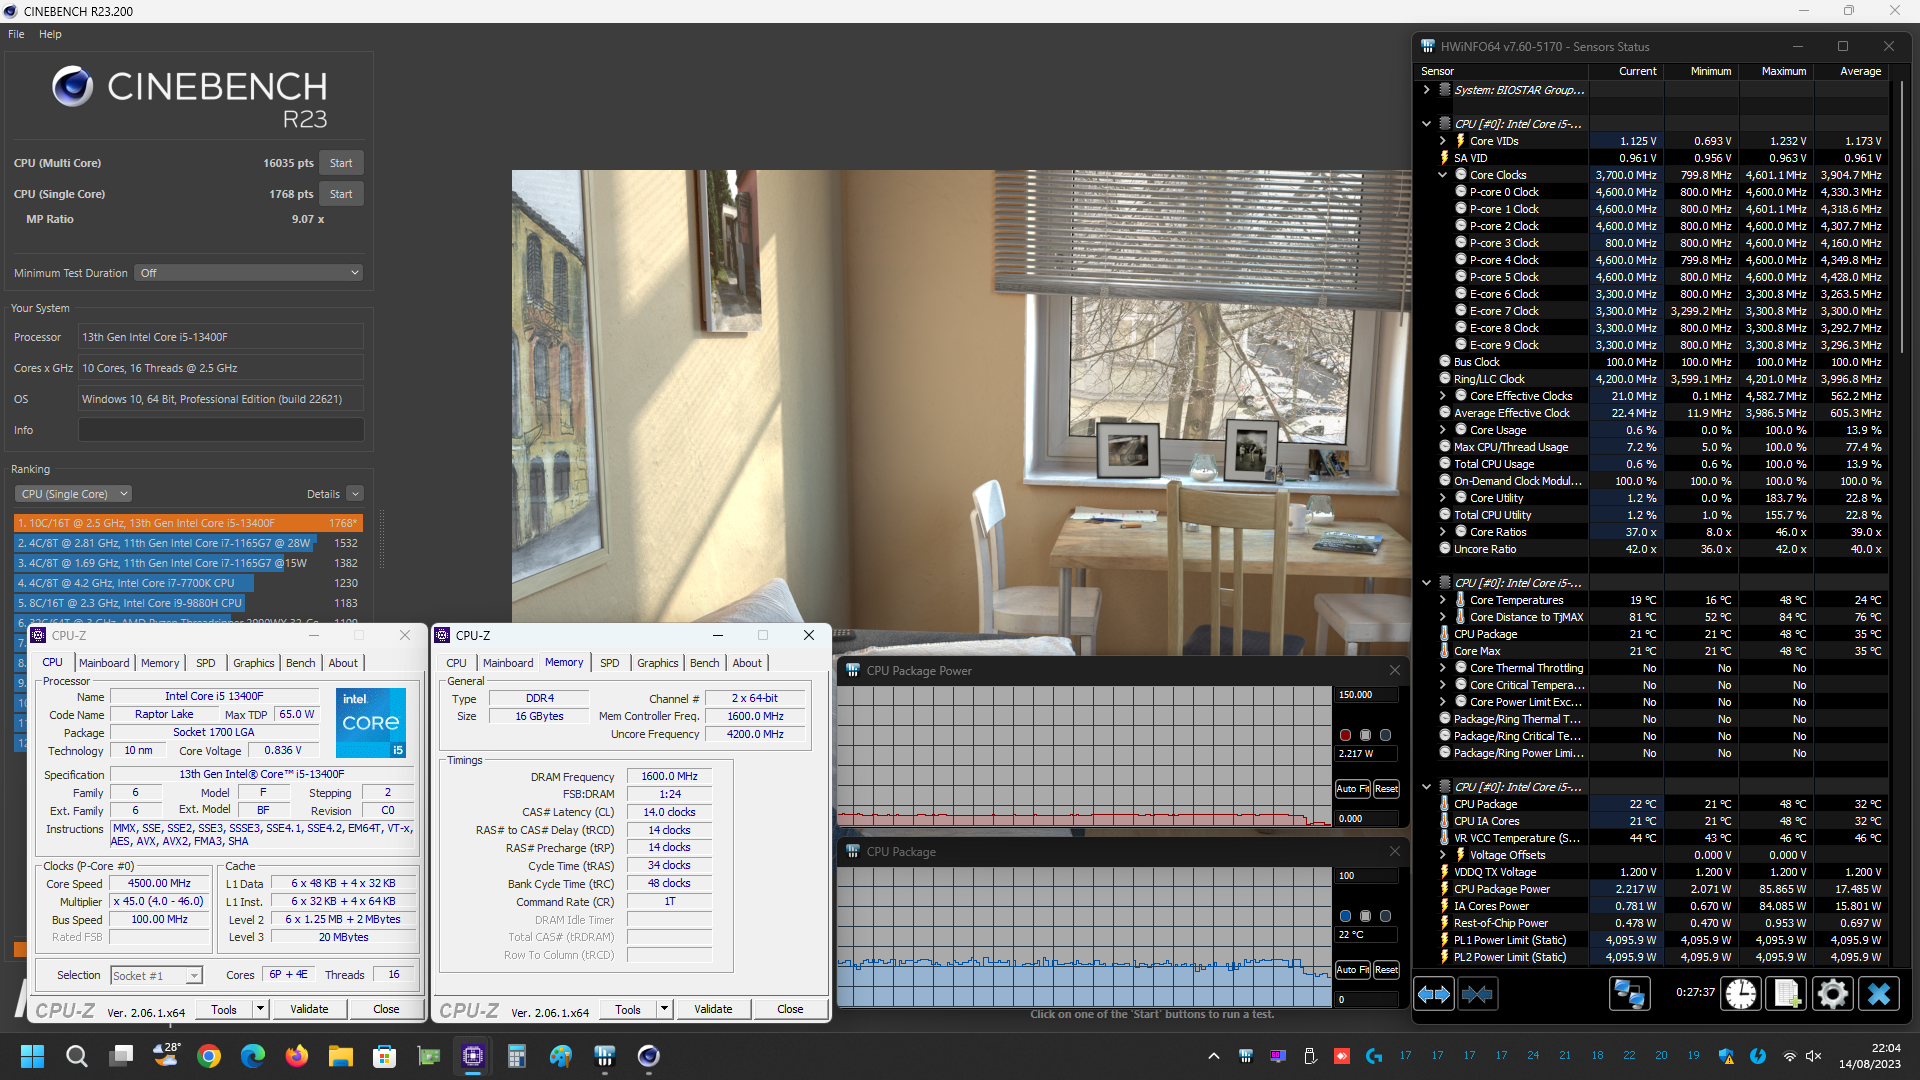Screen dimensions: 1920x1080
Task: Expand System: BIOSTAR Group sensor node
Action: click(1427, 90)
